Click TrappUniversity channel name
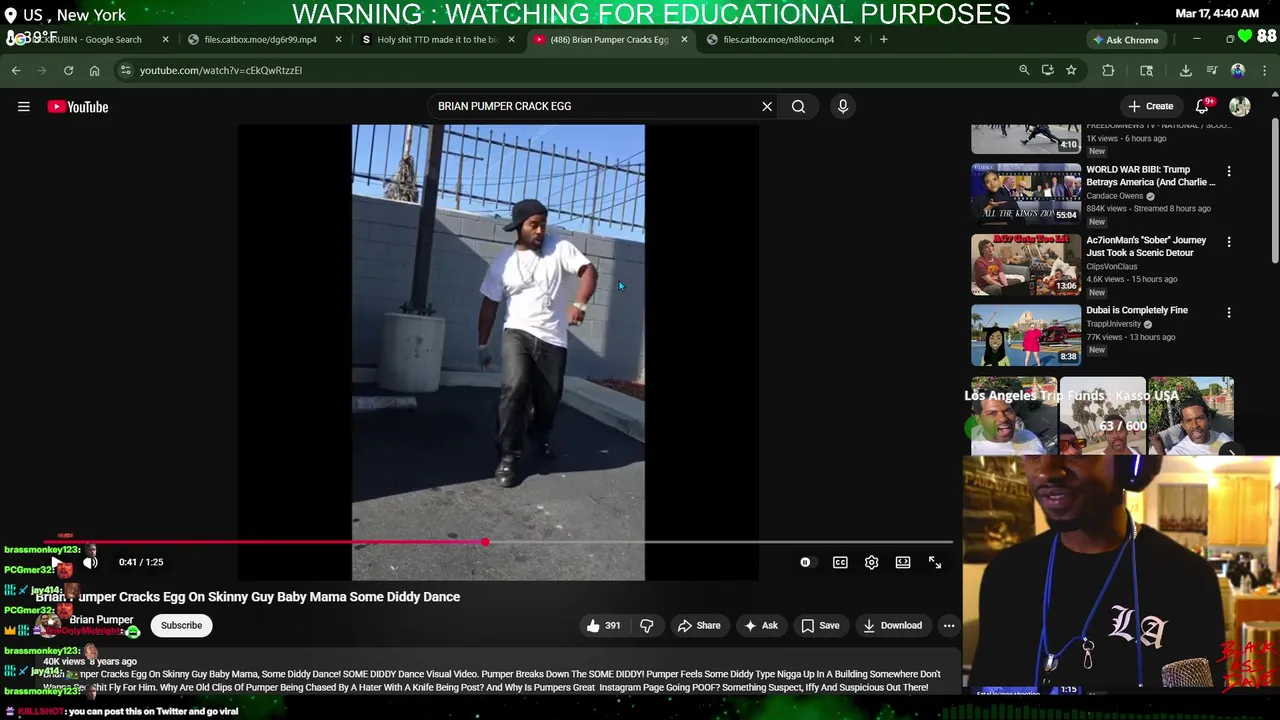The height and width of the screenshot is (720, 1280). pos(1113,324)
